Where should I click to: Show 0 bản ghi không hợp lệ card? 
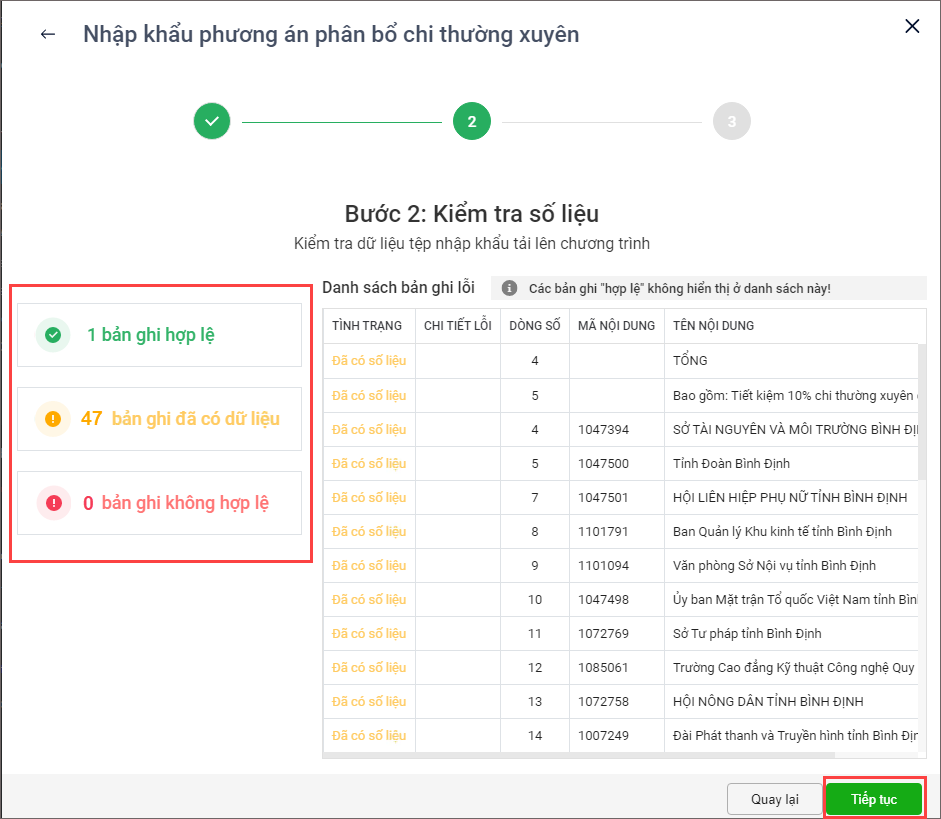(159, 503)
